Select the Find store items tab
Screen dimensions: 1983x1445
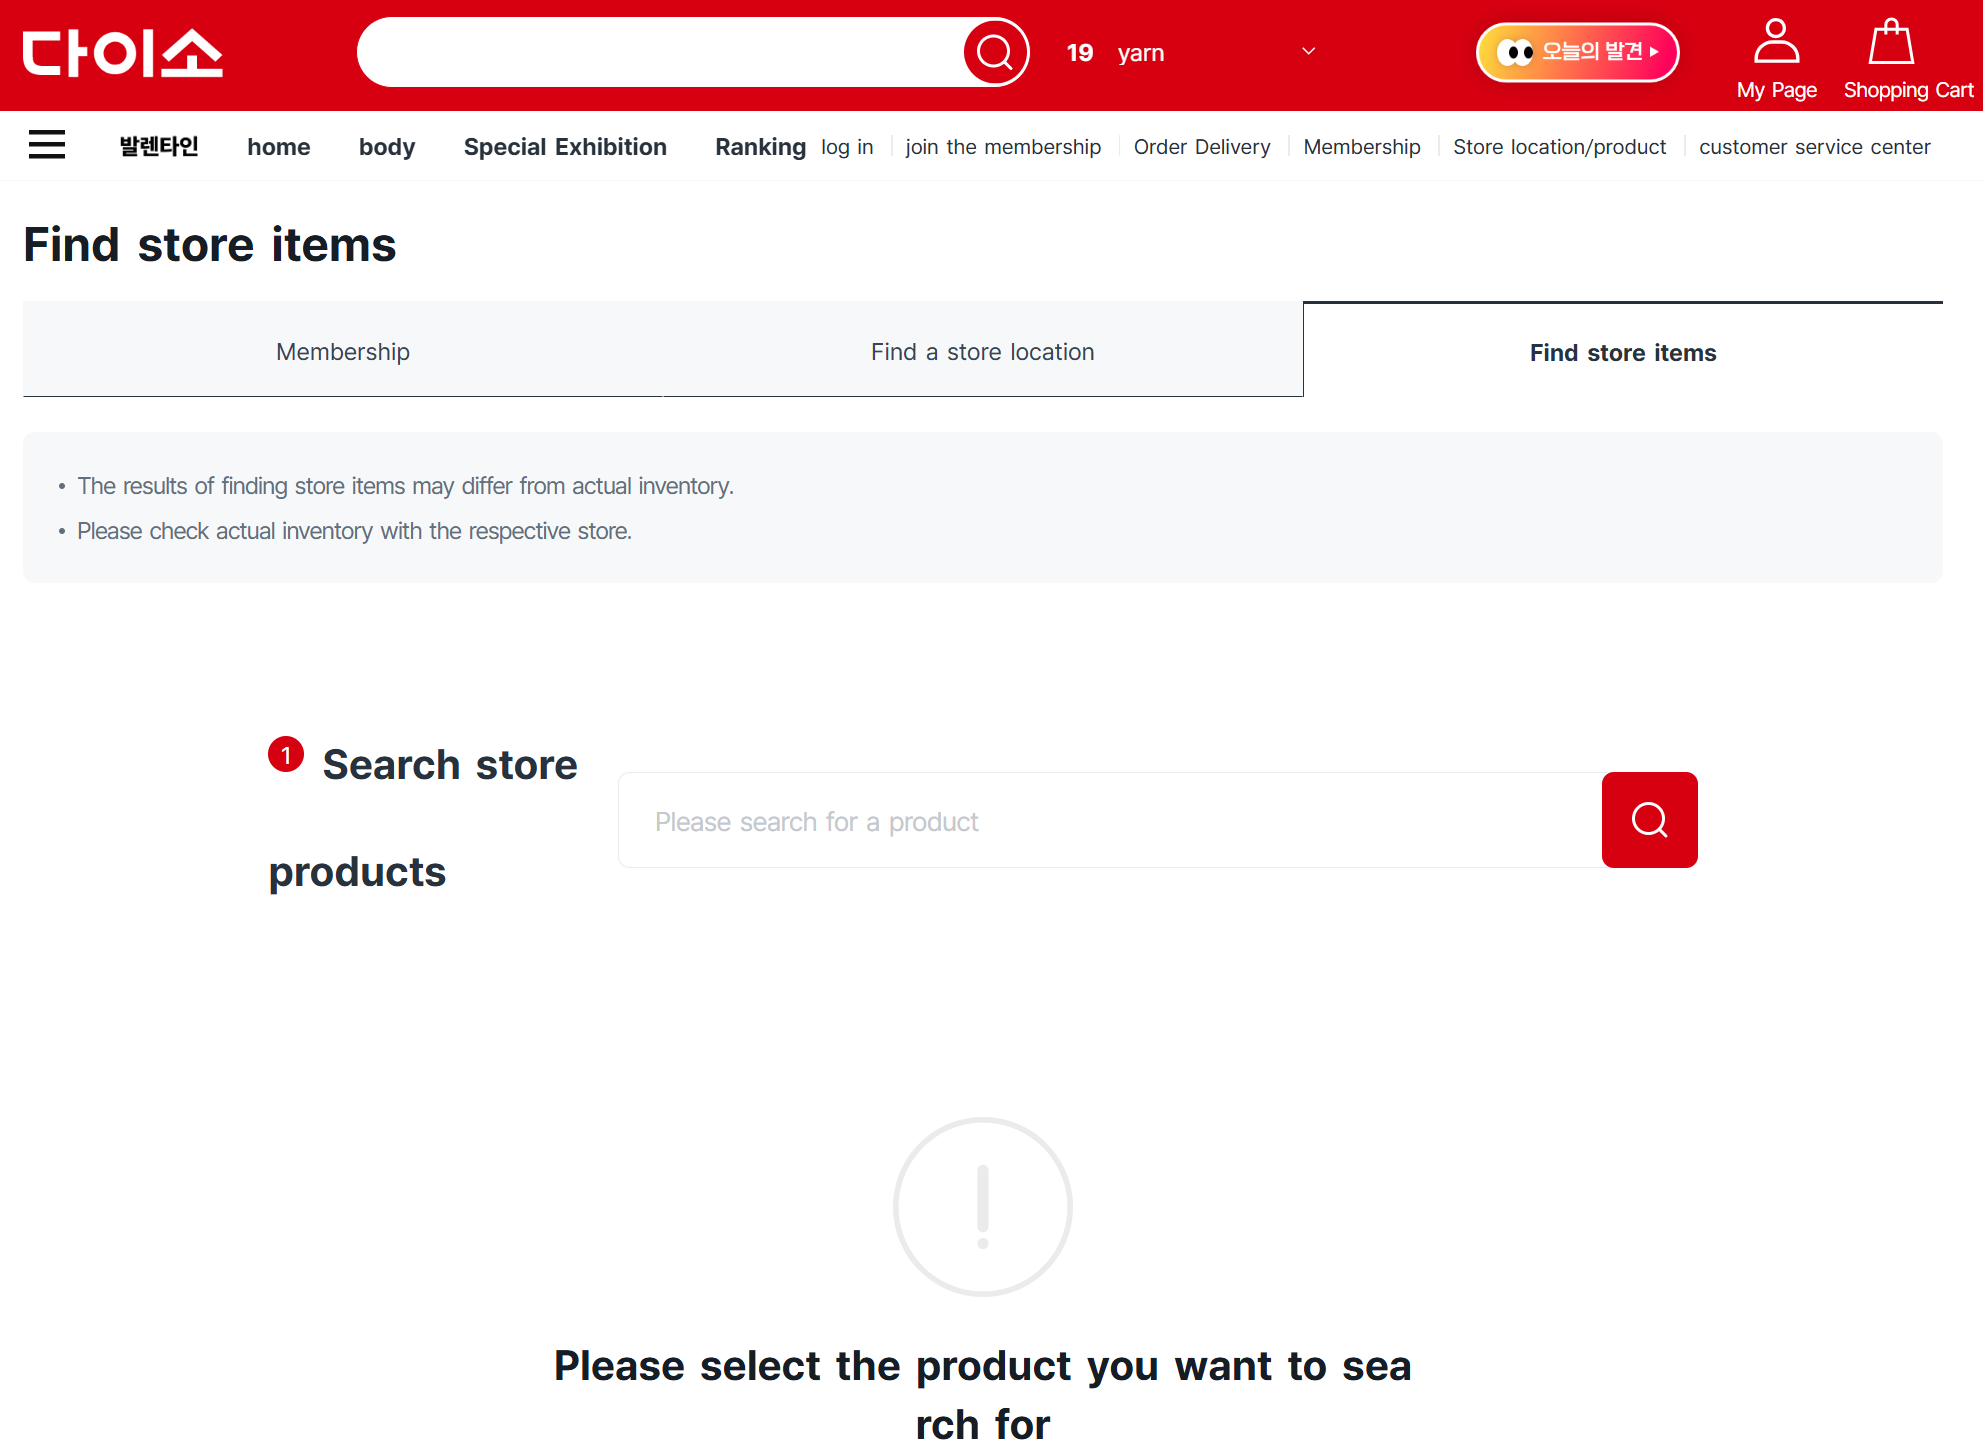point(1622,352)
